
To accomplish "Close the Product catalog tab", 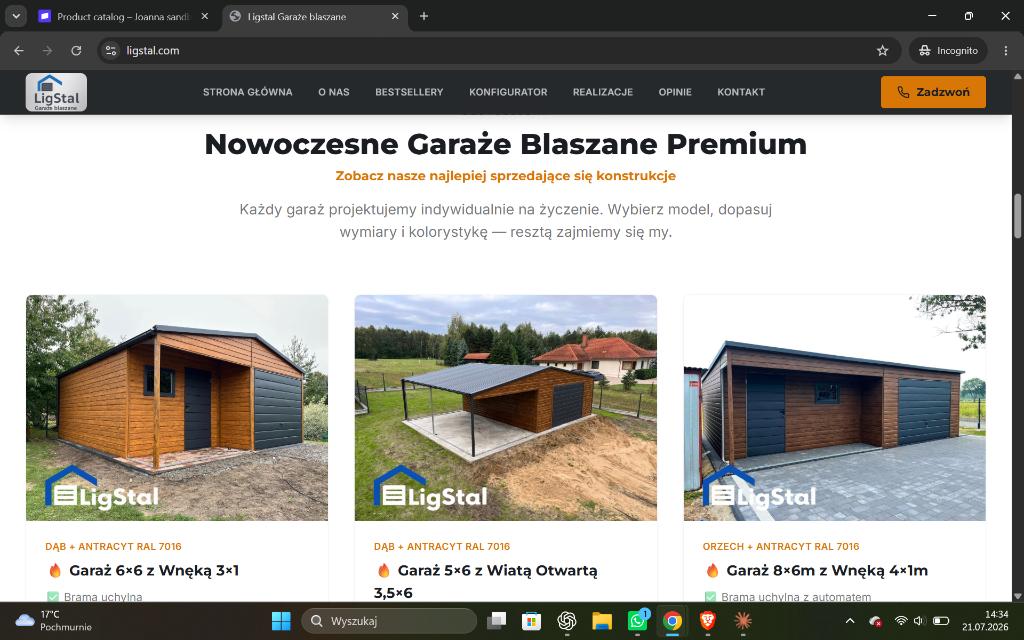I will coord(204,16).
